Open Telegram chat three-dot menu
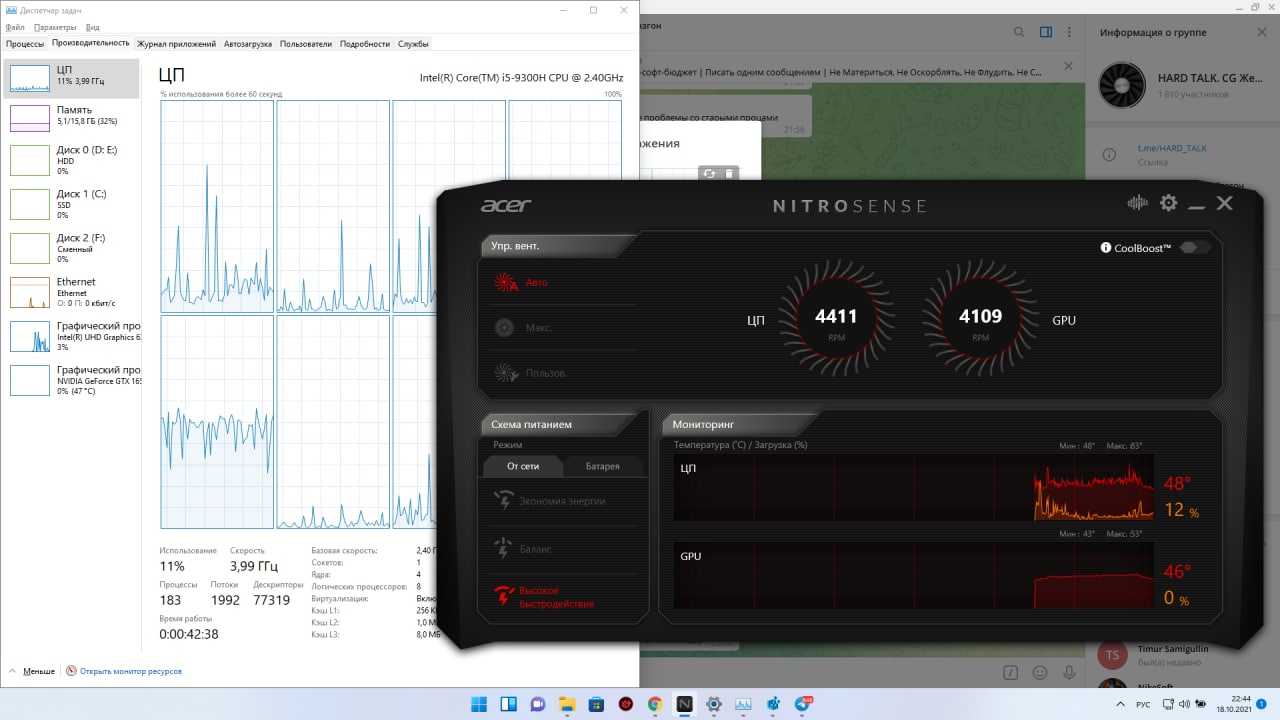 coord(1071,32)
